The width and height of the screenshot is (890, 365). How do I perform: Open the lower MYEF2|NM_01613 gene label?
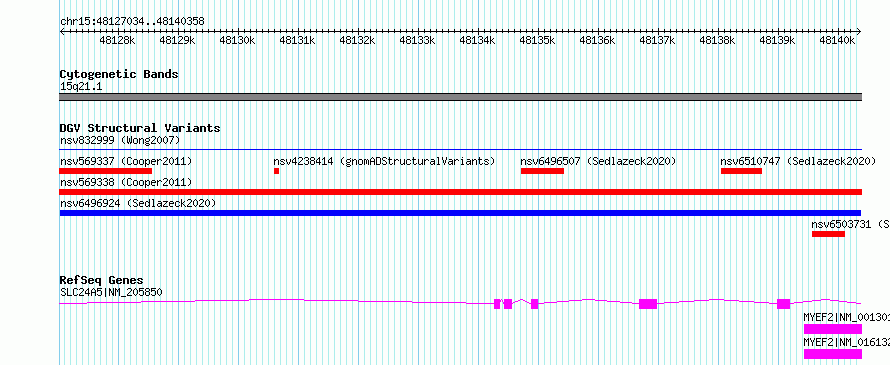846,342
